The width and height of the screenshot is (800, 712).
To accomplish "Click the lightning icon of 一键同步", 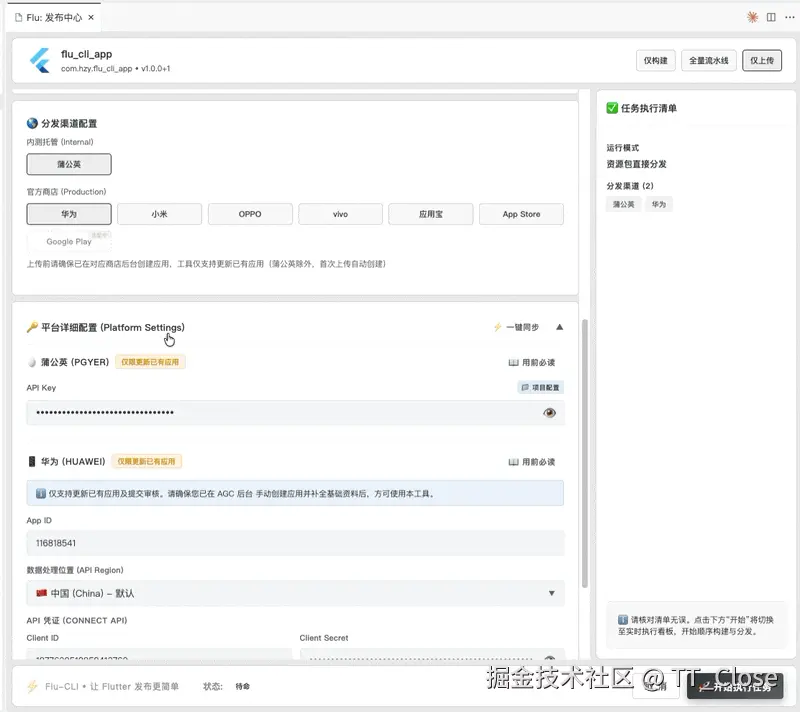I will coord(498,327).
